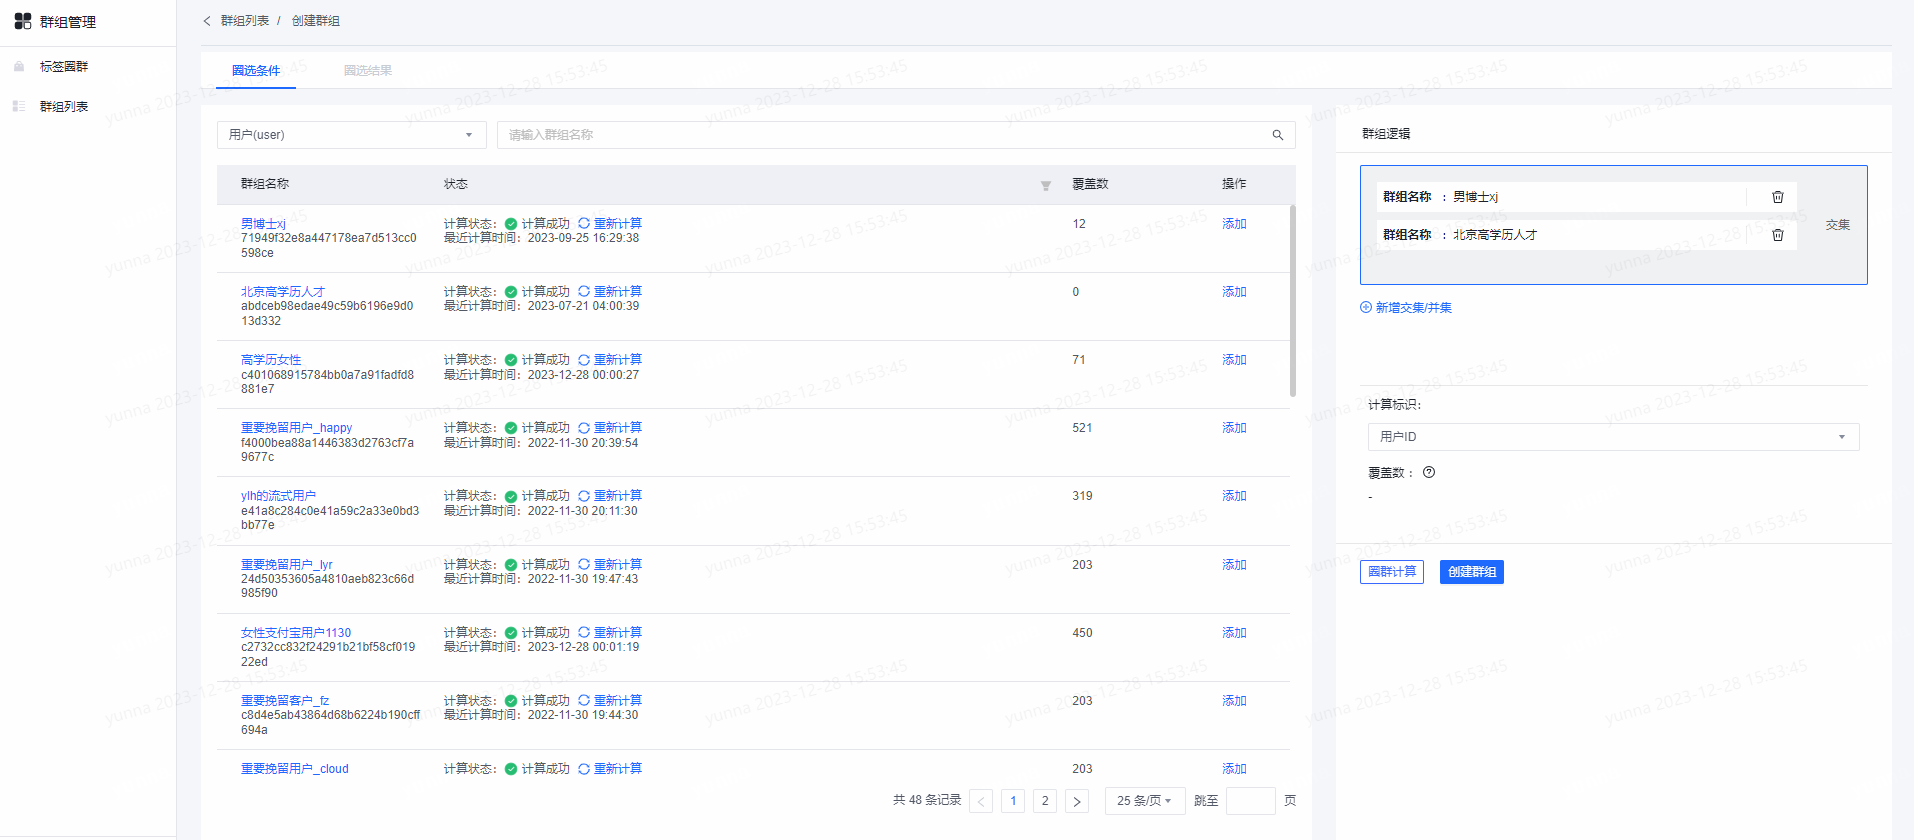Switch to the 圈选条件 tab
Image resolution: width=1914 pixels, height=840 pixels.
click(256, 71)
